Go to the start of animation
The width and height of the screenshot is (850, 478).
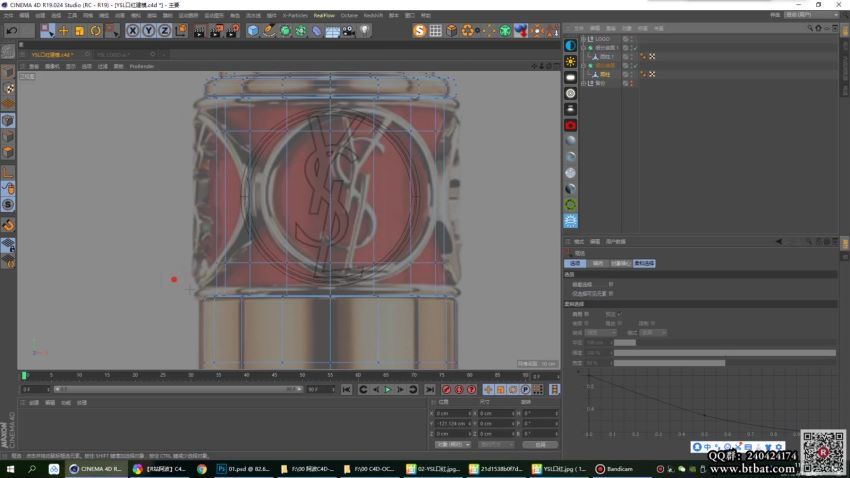pos(346,390)
